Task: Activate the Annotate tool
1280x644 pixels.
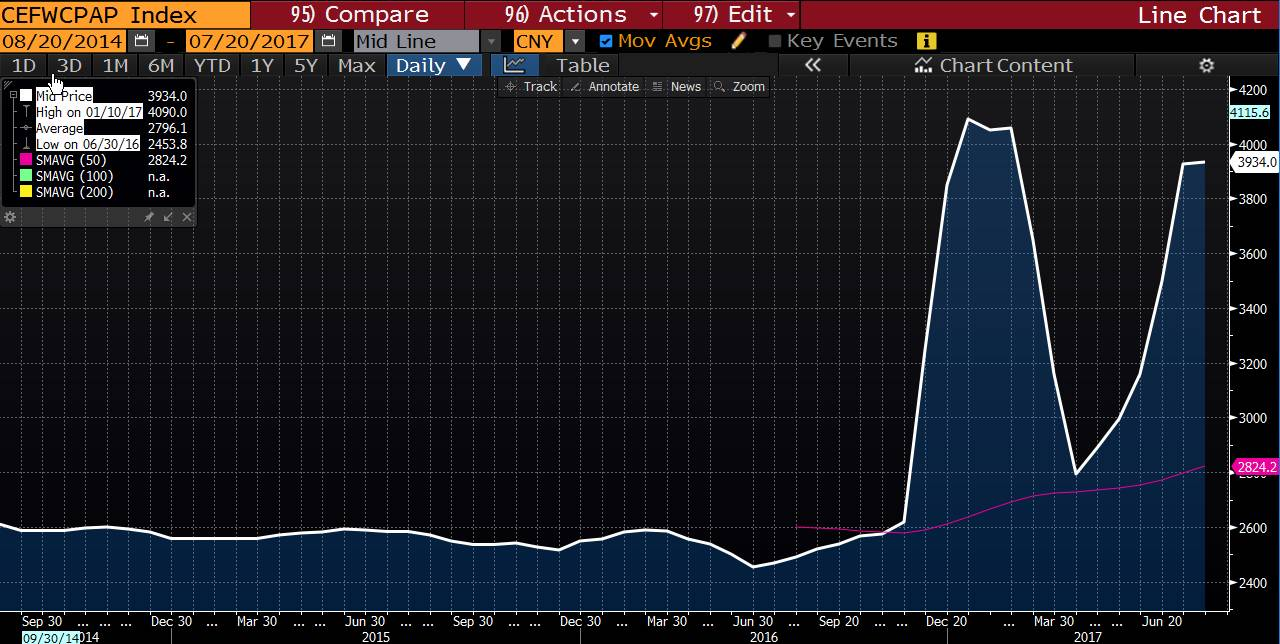Action: click(604, 87)
